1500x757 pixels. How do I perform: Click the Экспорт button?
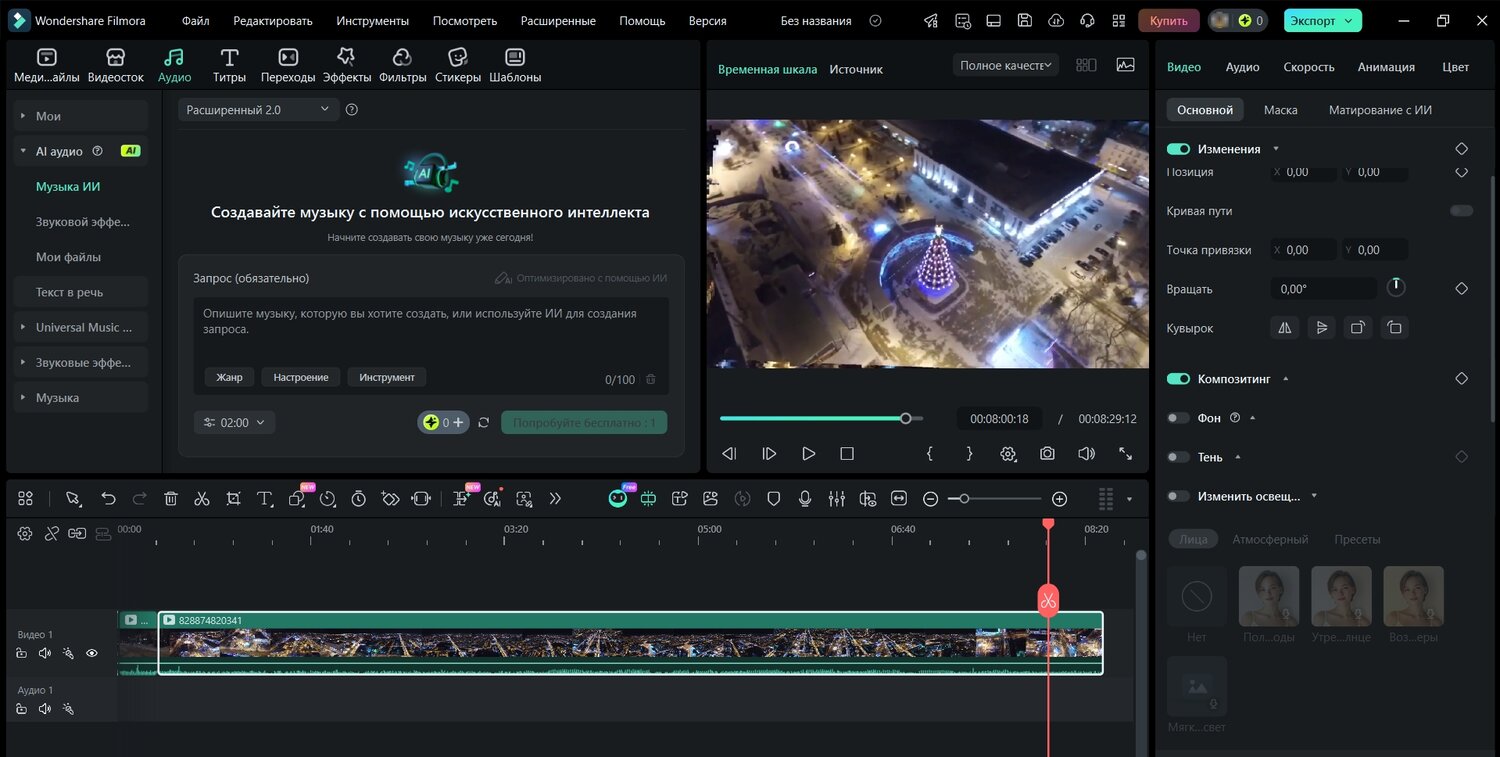1322,20
